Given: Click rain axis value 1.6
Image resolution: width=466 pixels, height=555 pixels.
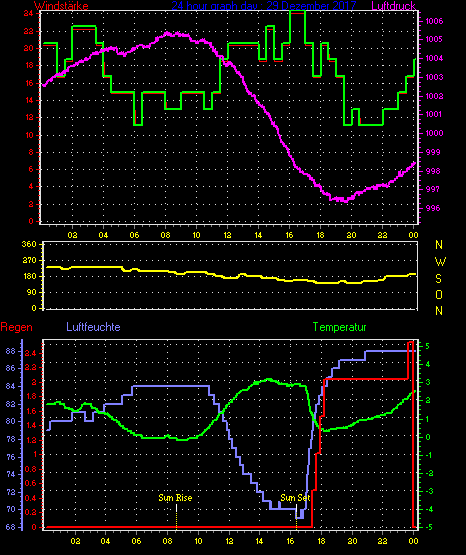Looking at the screenshot, I should tap(31, 411).
